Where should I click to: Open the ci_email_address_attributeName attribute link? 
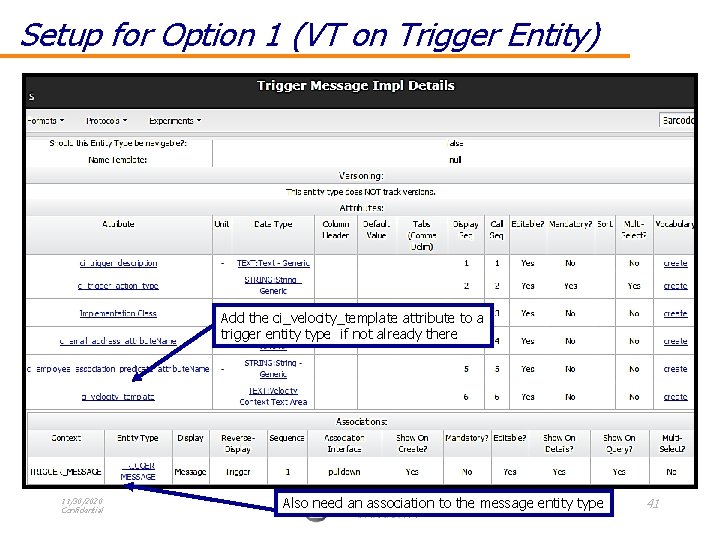[118, 341]
